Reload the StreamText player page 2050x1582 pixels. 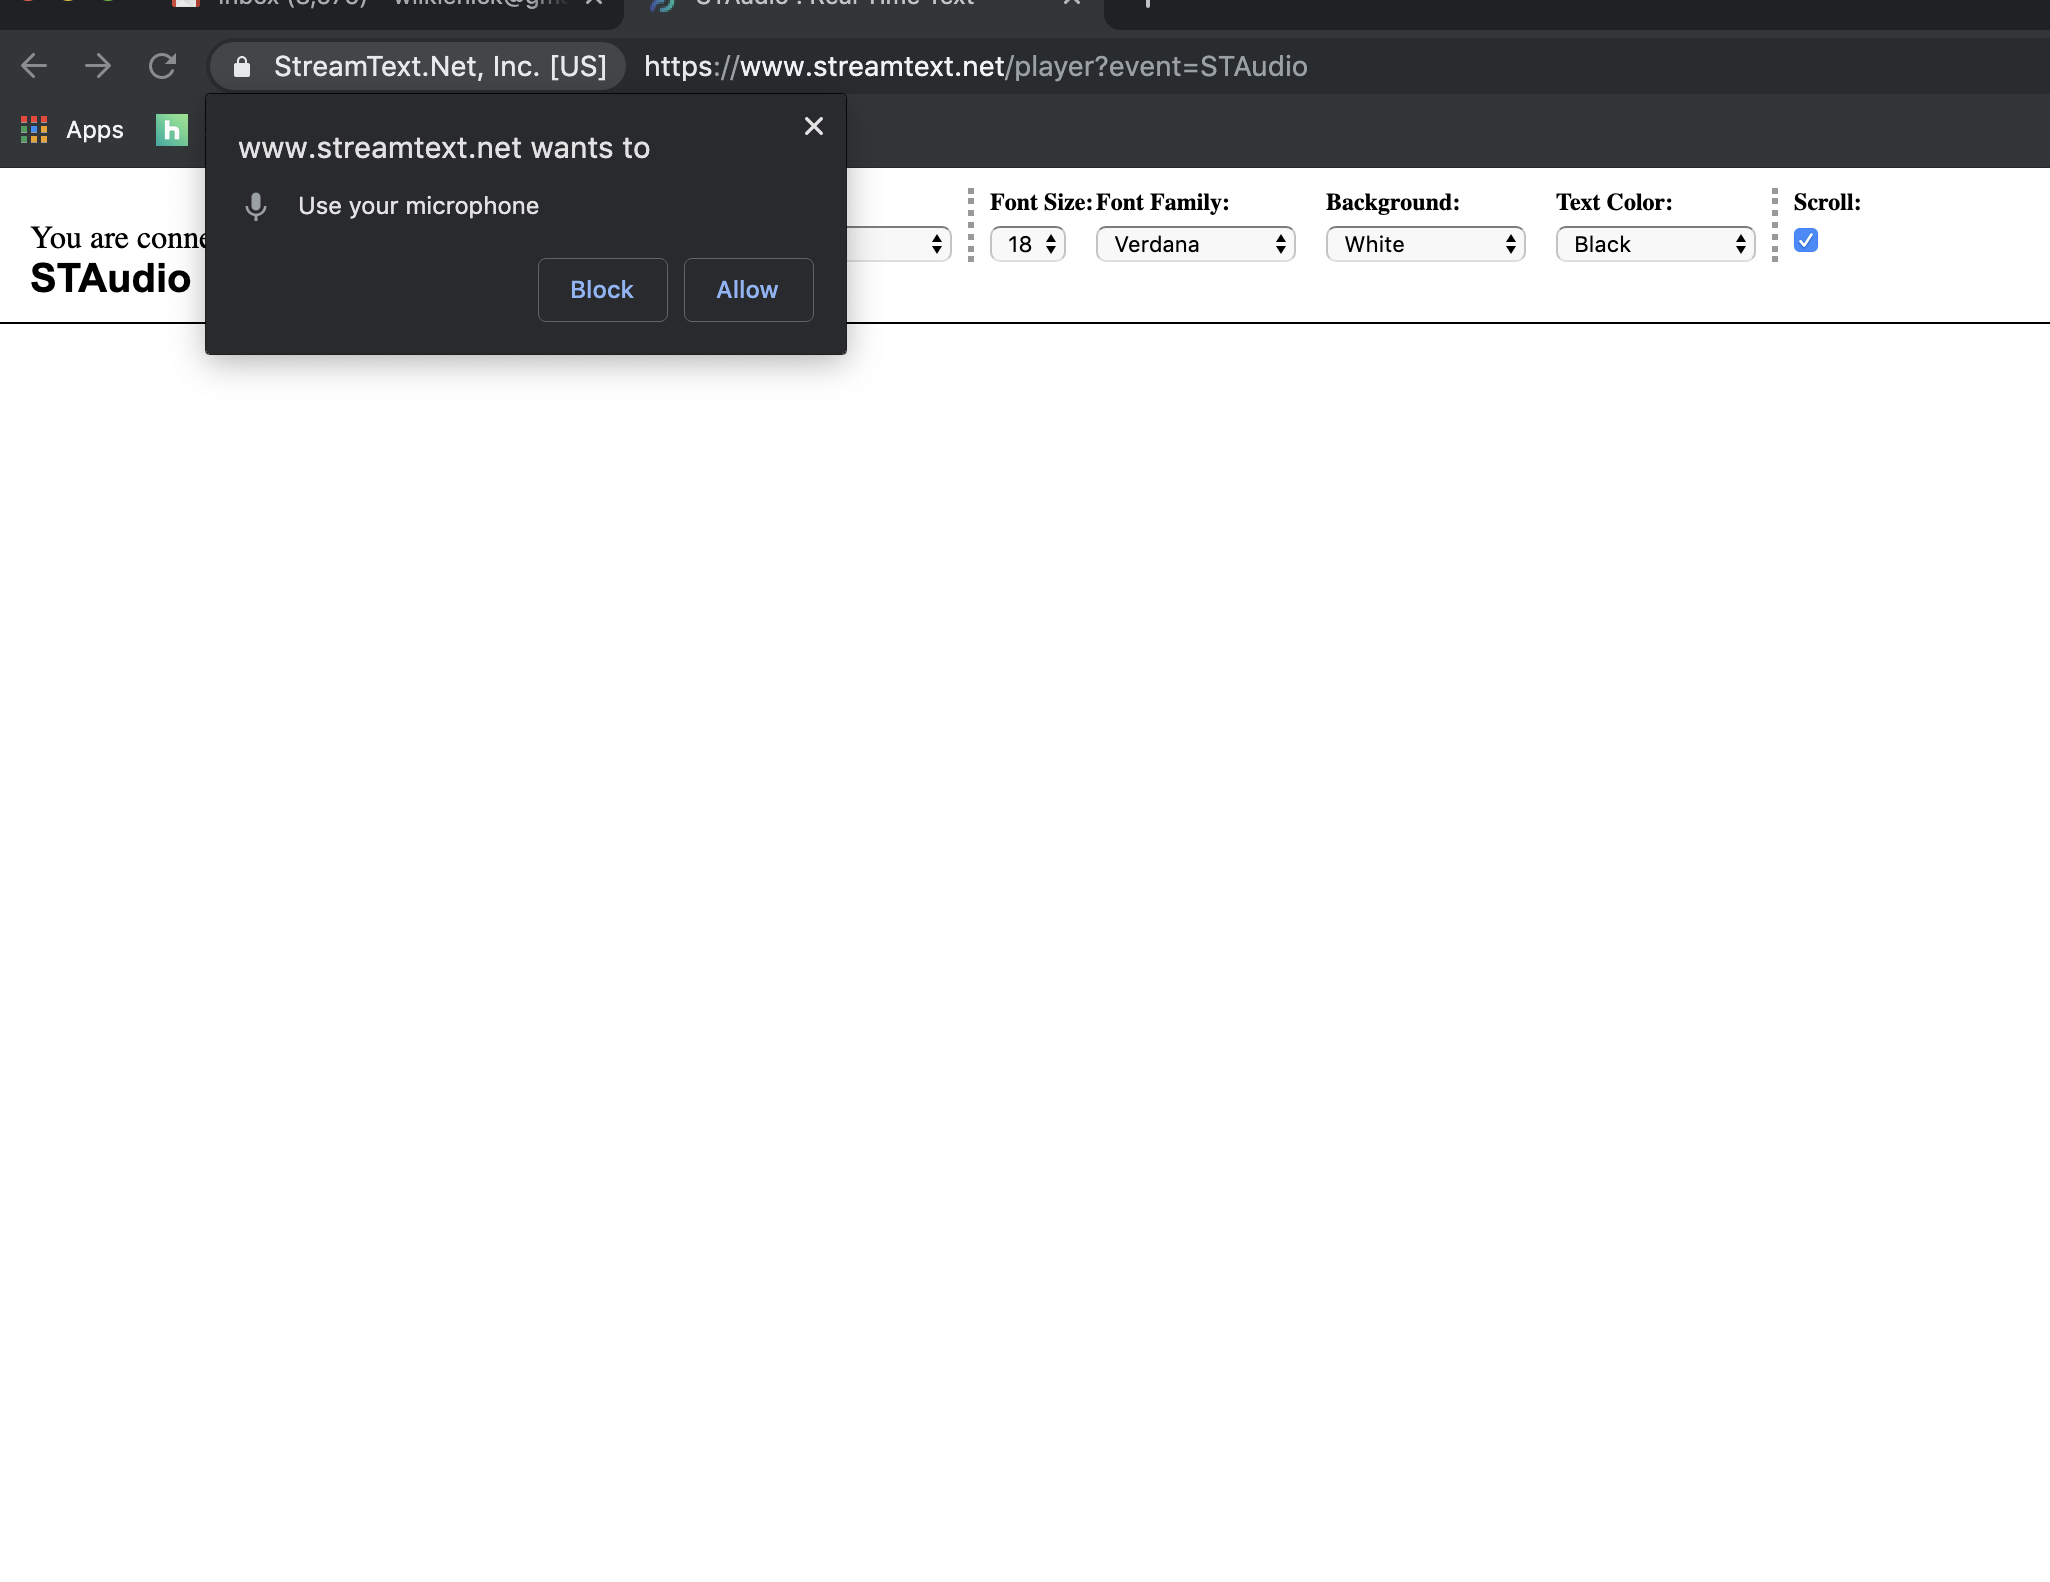point(164,66)
